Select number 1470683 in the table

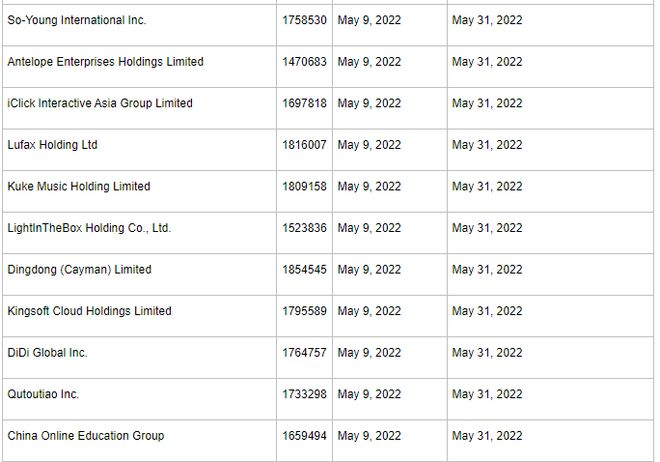[304, 62]
